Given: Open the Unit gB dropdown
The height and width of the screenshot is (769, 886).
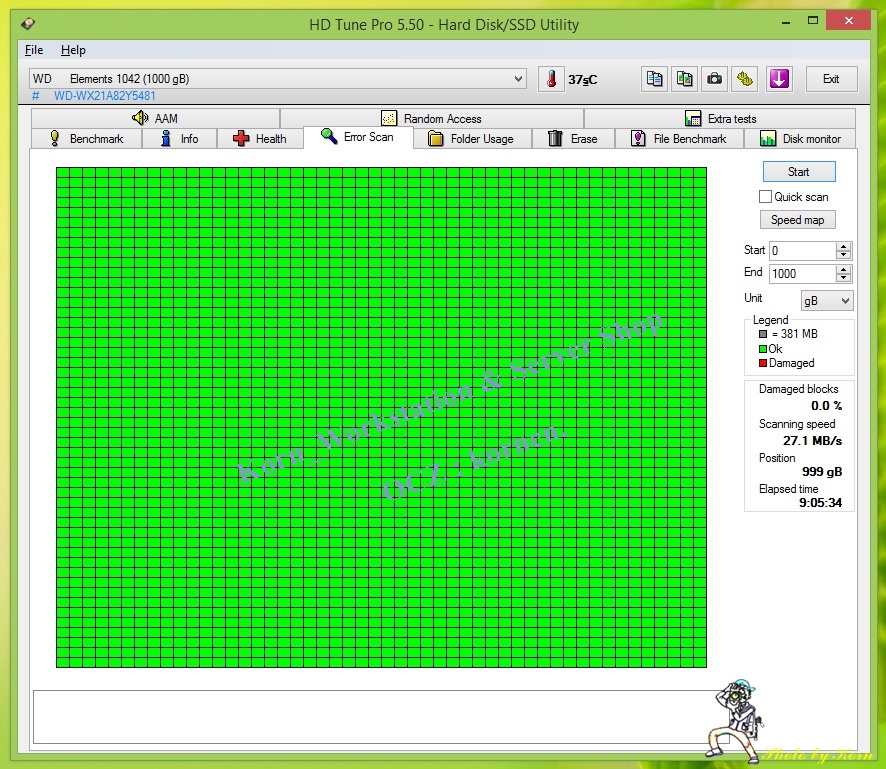Looking at the screenshot, I should (x=827, y=301).
